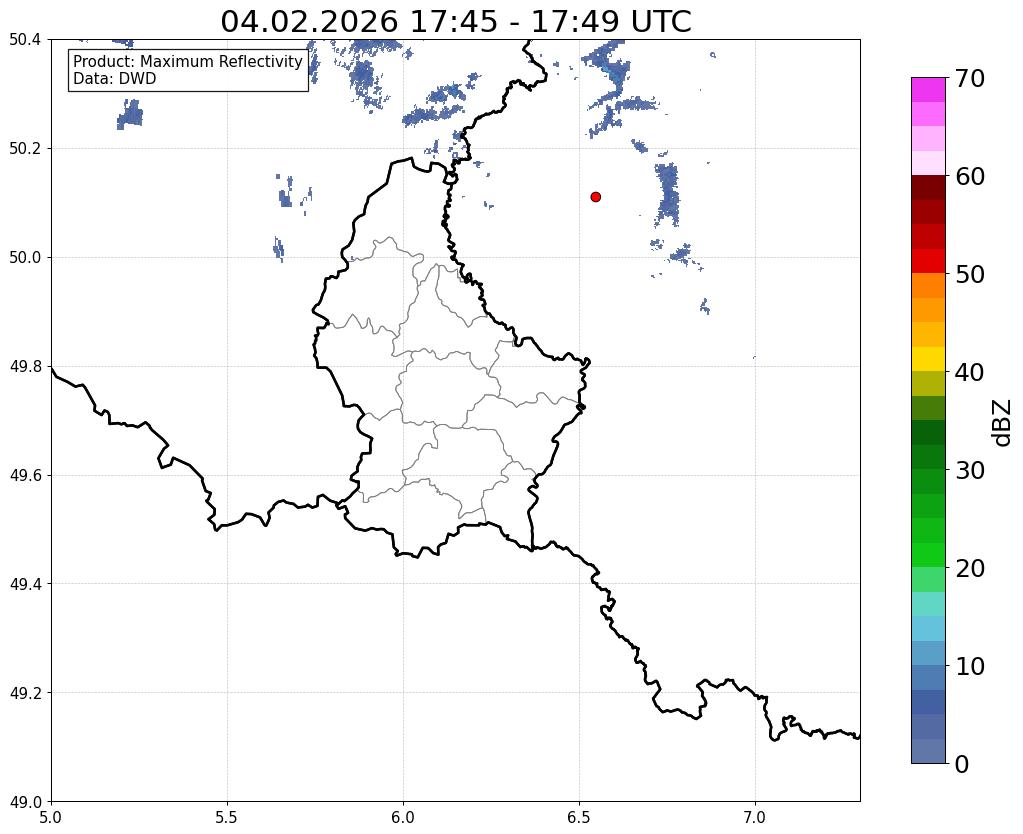Screen dimensions: 1023x834
Task: Click the 20 dBZ colorbar tick label
Action: point(970,568)
